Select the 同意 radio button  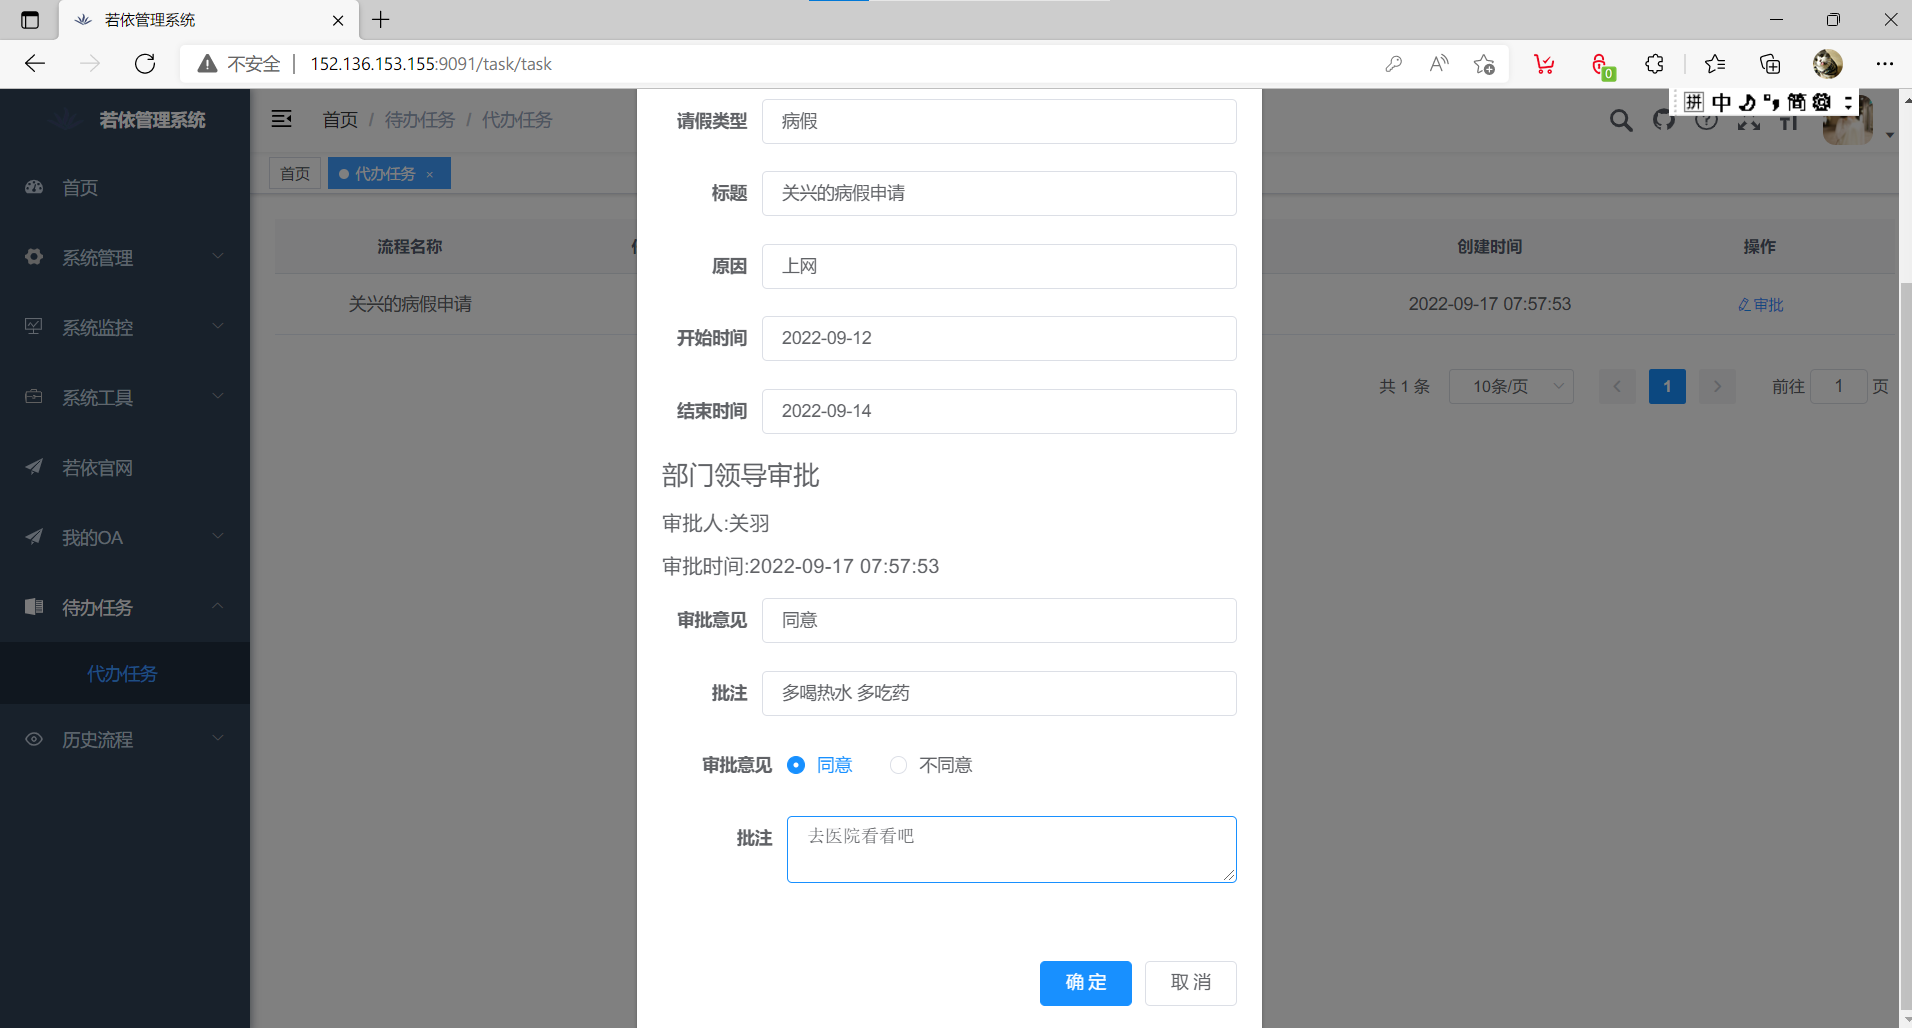click(x=796, y=765)
